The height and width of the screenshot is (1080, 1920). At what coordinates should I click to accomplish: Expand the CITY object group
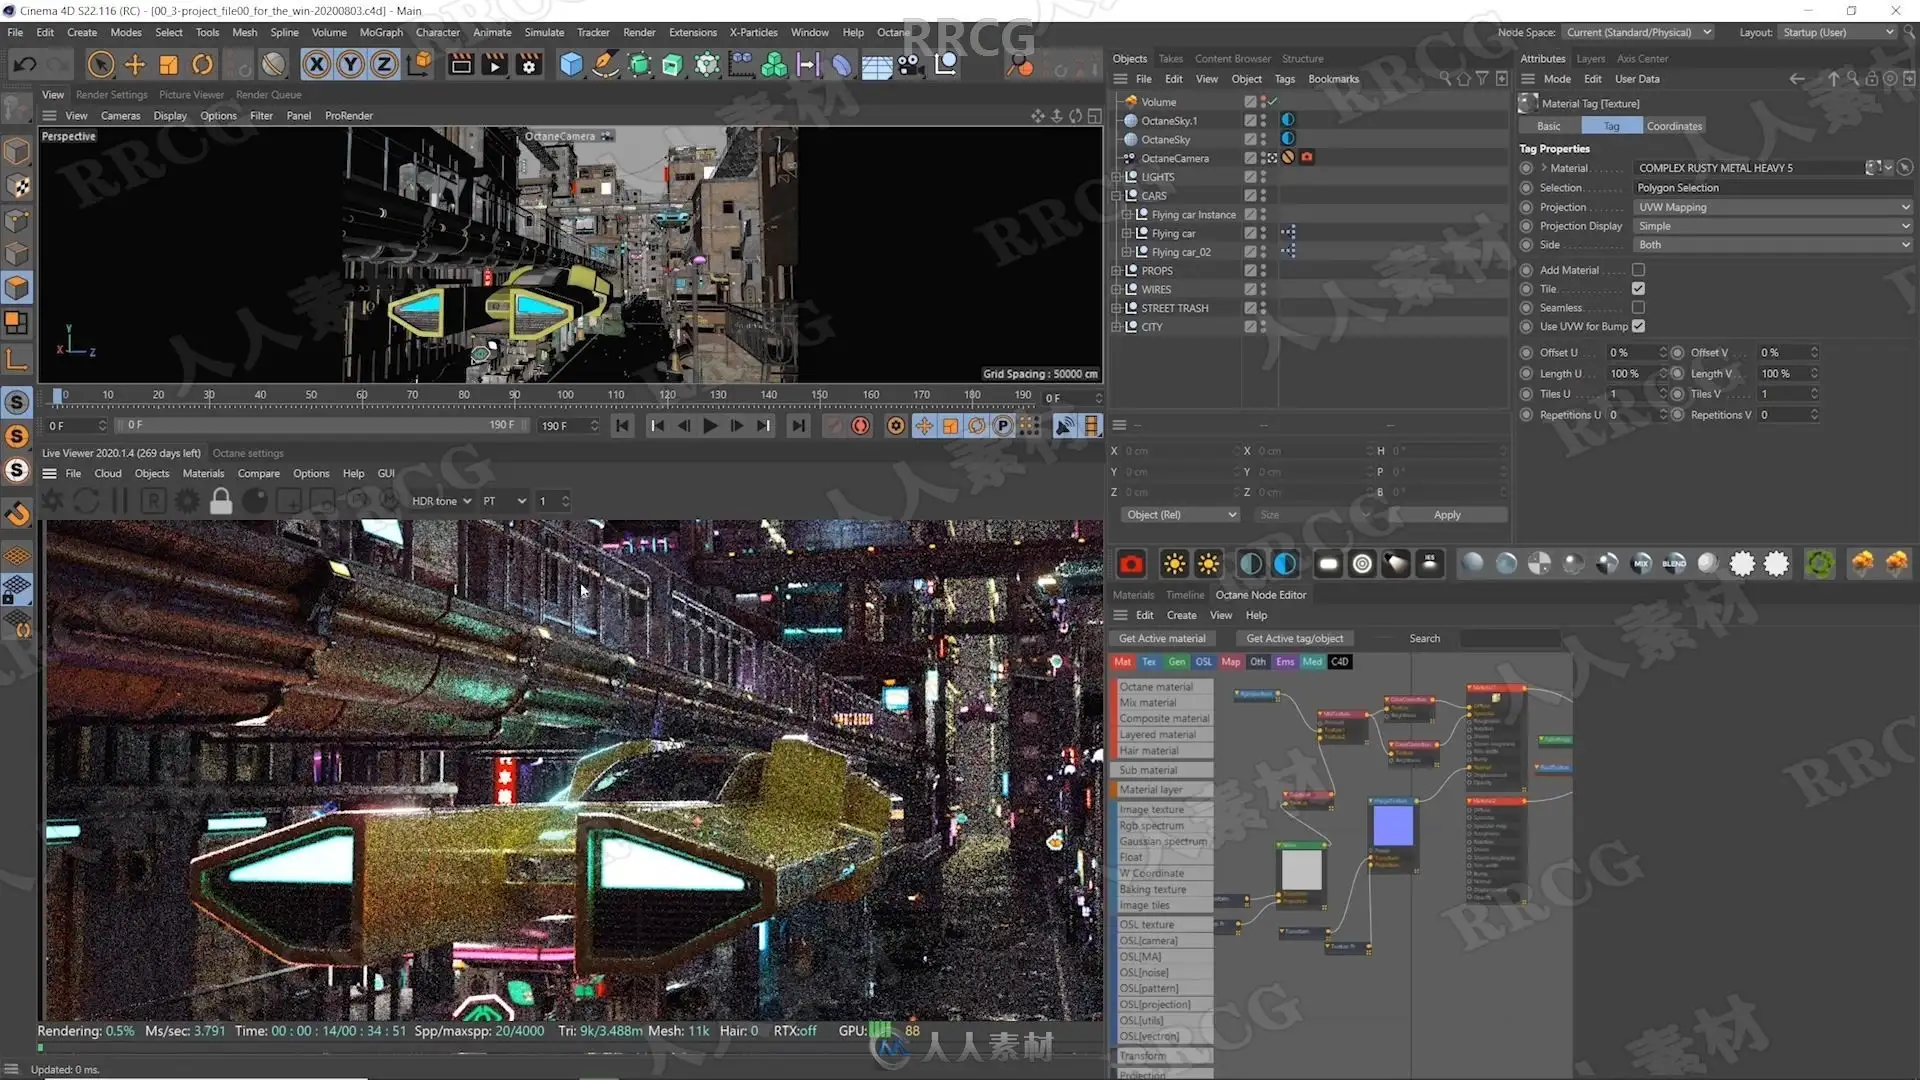[1116, 327]
